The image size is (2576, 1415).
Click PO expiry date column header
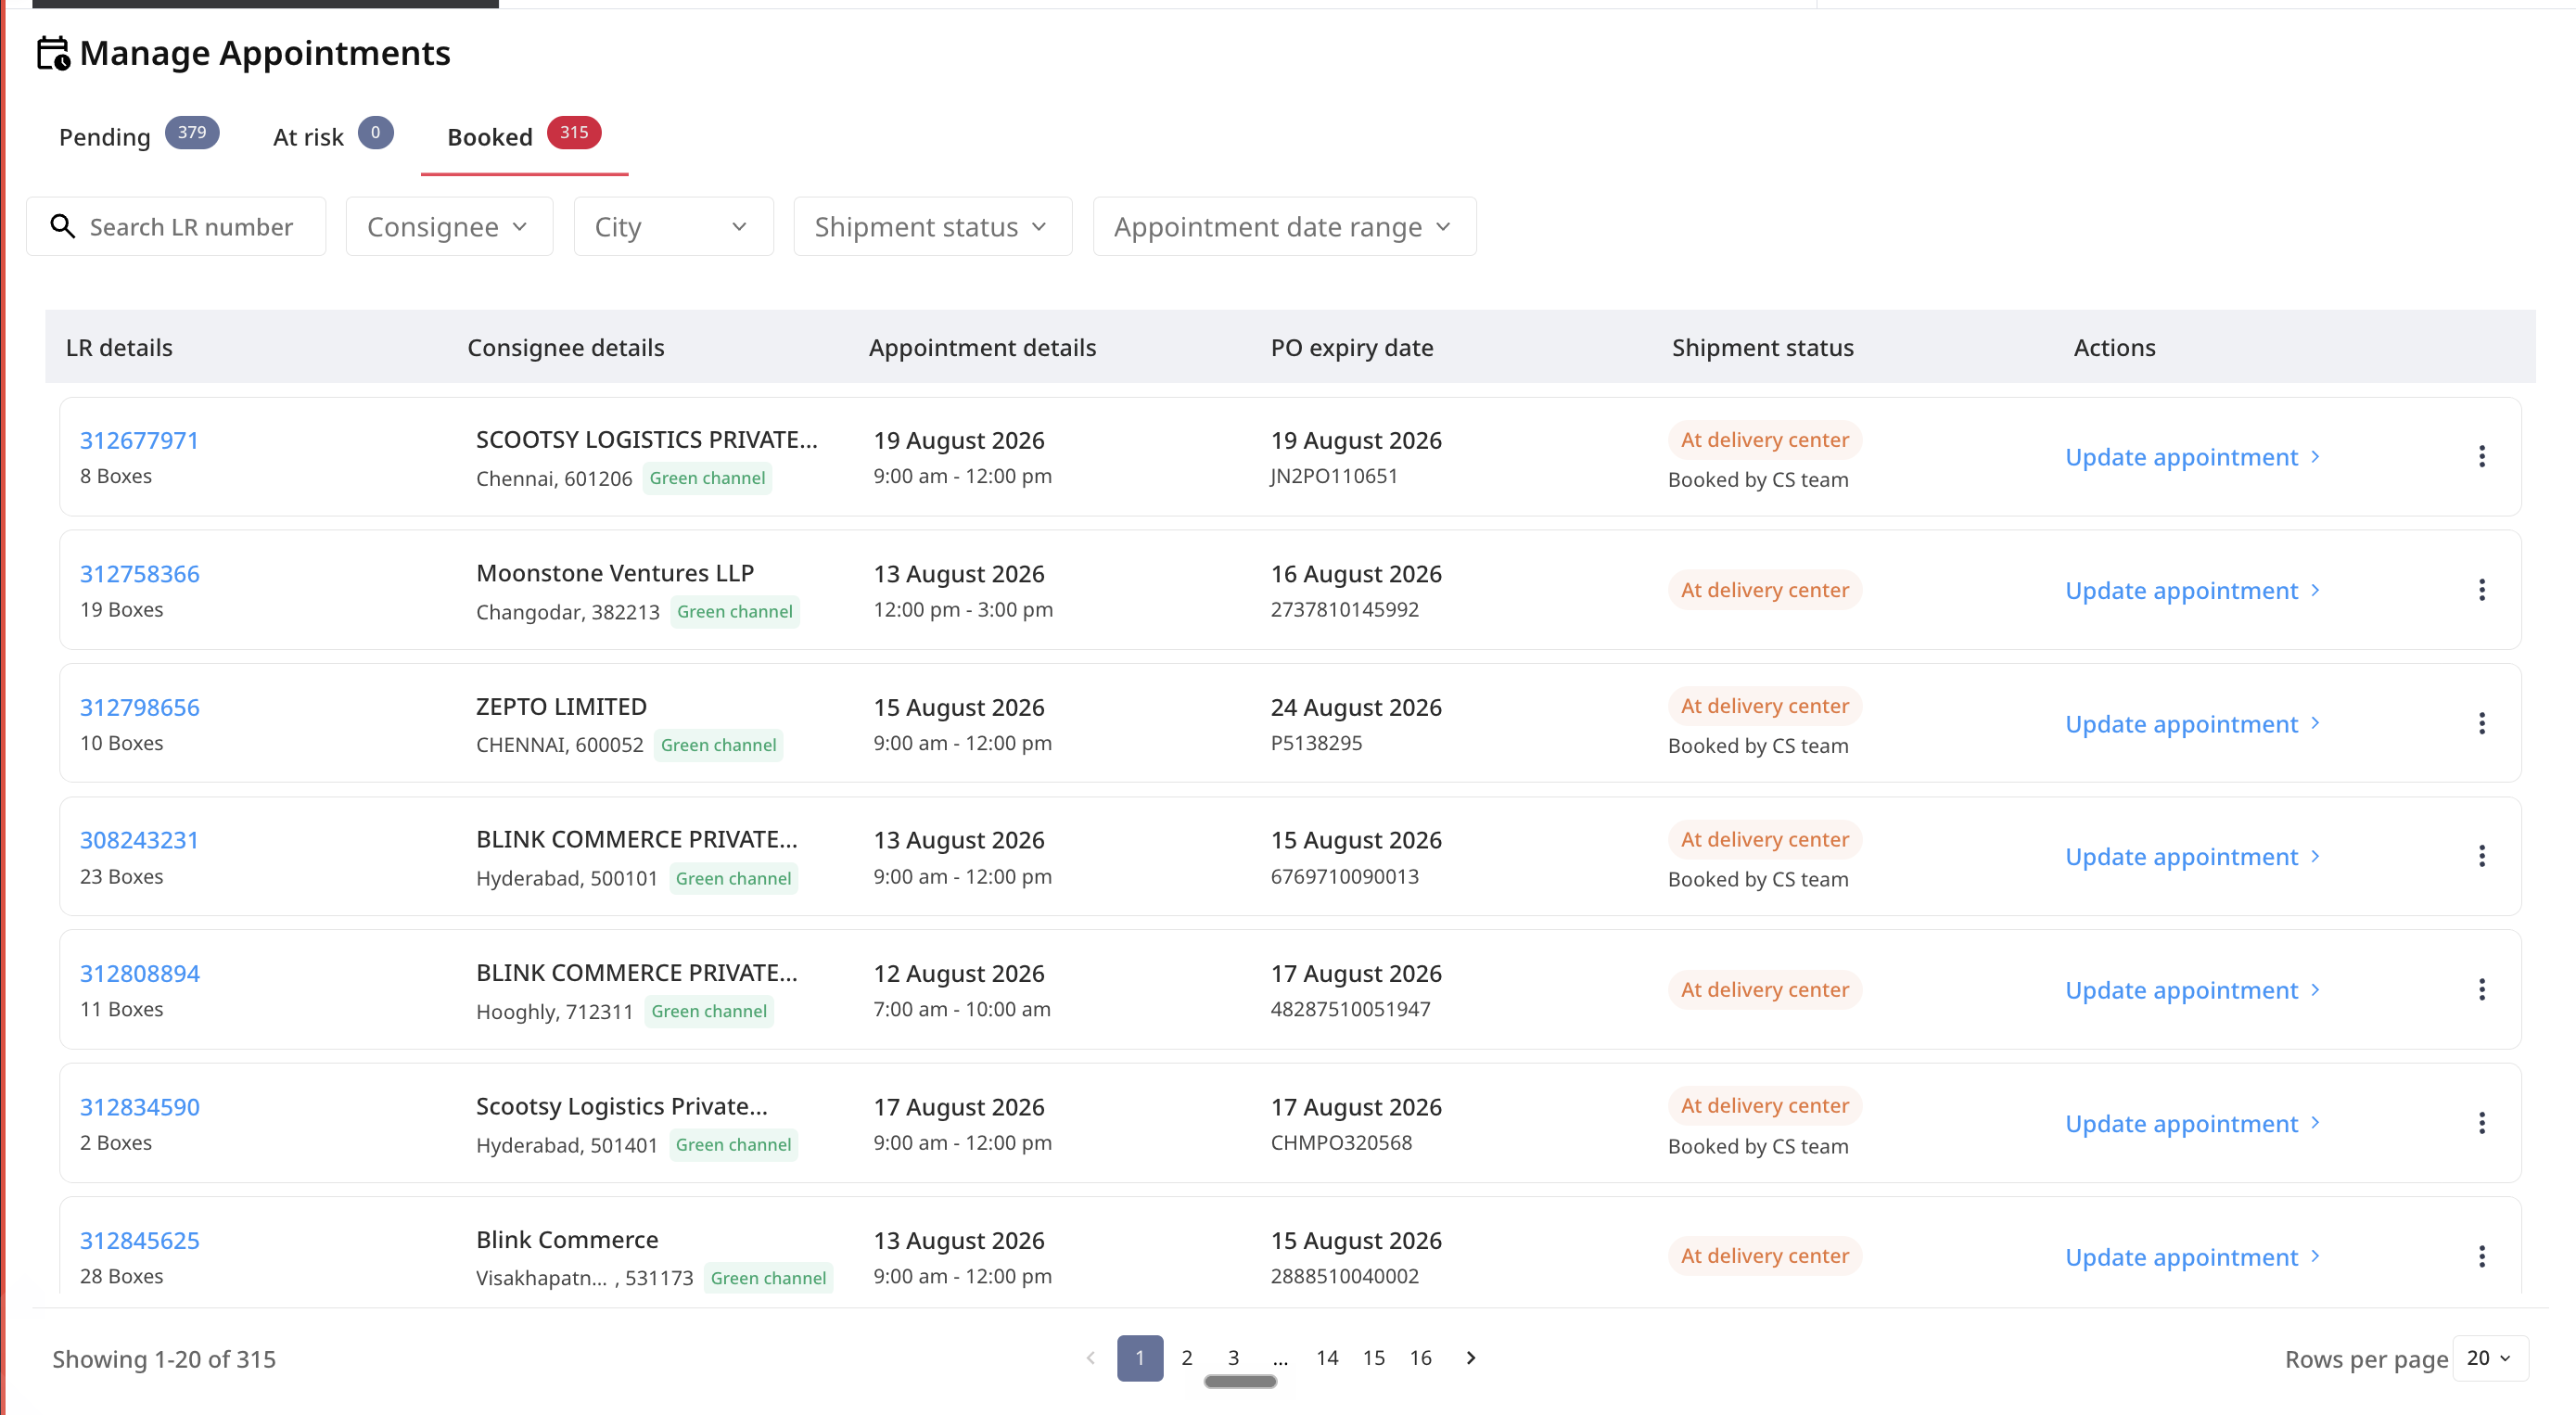(x=1351, y=348)
